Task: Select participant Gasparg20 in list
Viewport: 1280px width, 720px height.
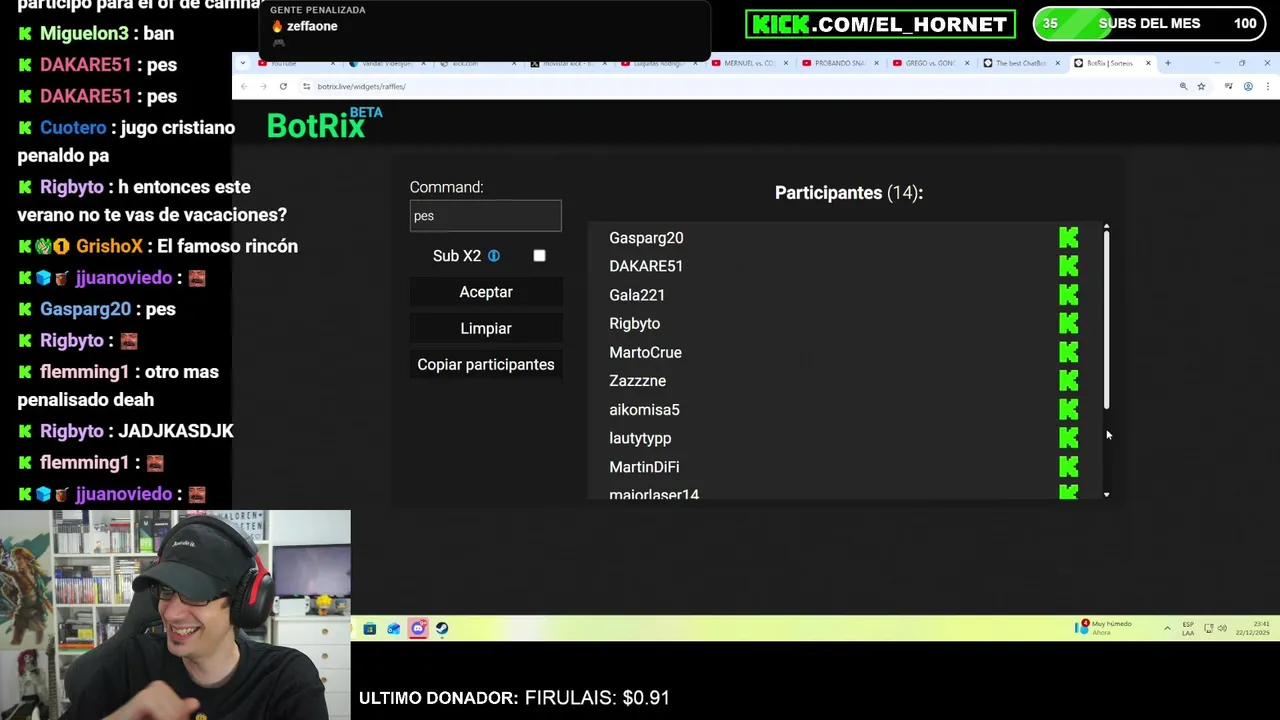Action: 646,238
